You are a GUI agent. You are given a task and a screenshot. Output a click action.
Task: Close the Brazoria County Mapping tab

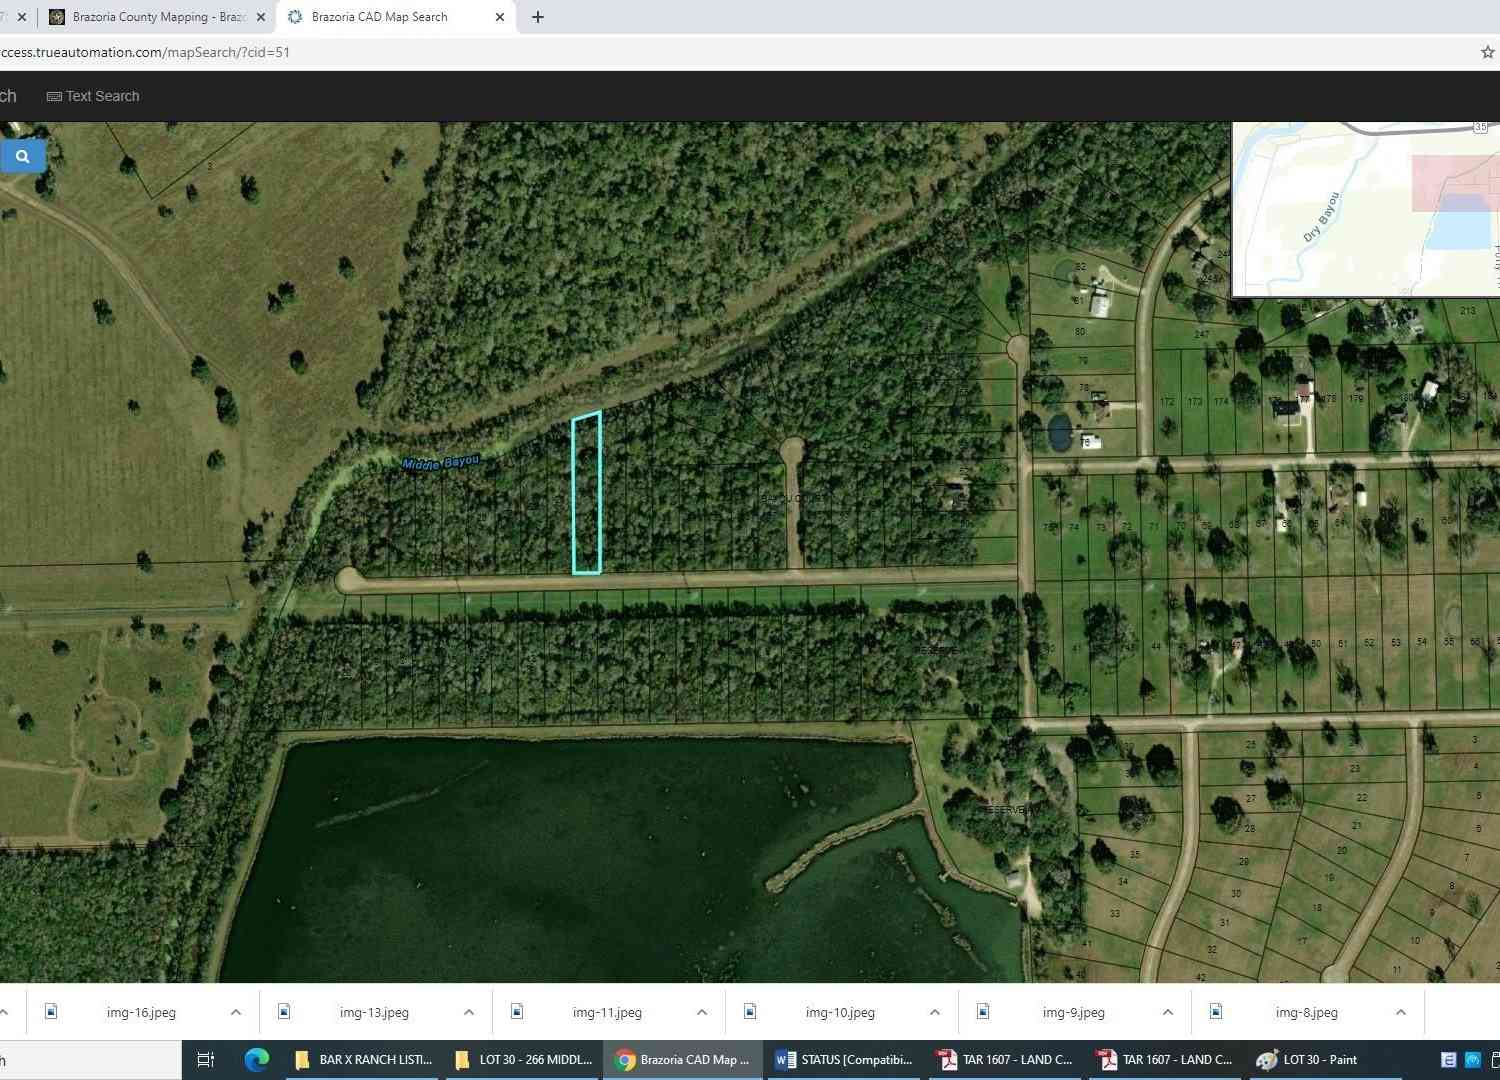tap(261, 17)
